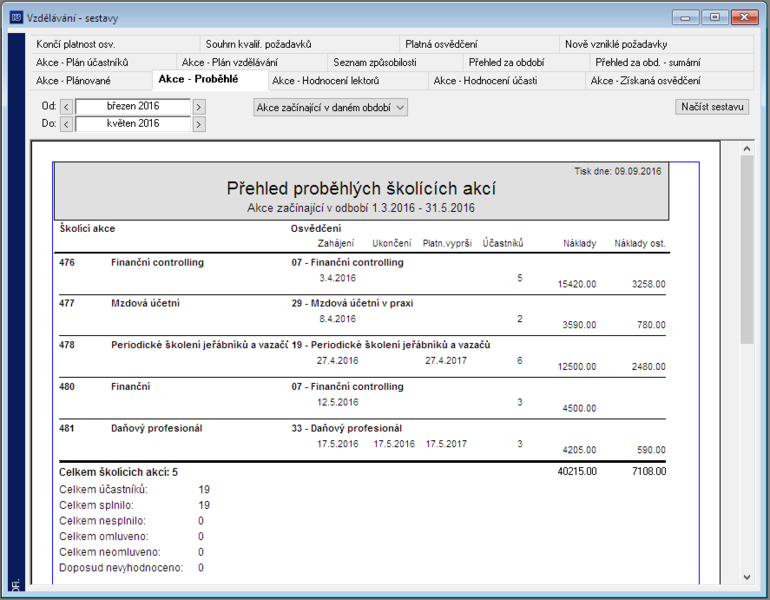770x600 pixels.
Task: Click the Školící akce column header
Action: 87,229
